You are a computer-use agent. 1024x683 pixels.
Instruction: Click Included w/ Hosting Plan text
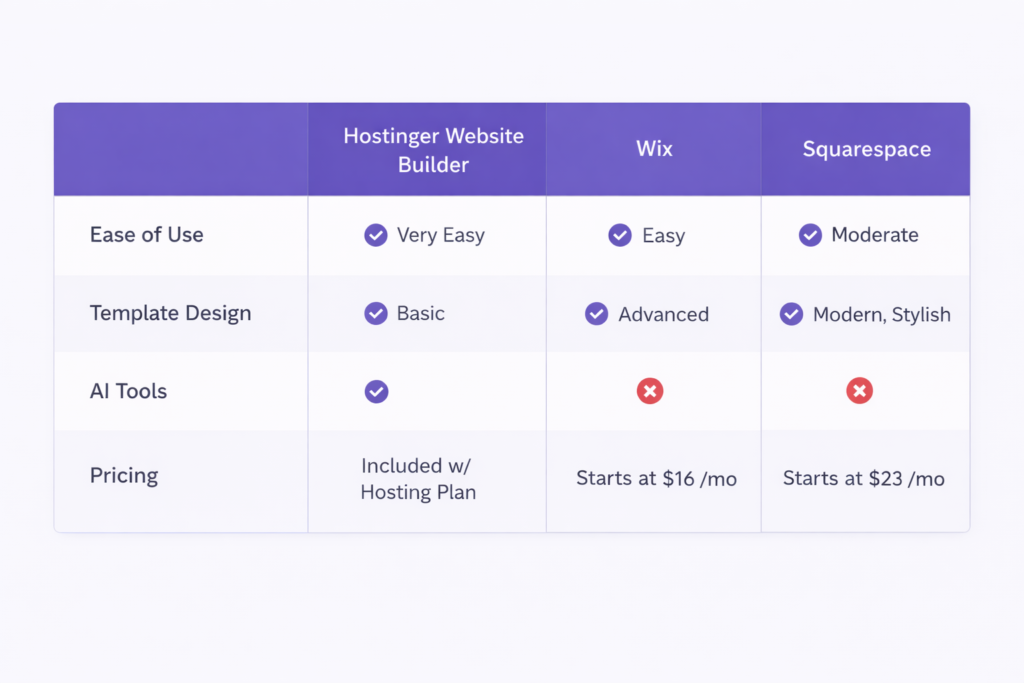point(417,479)
